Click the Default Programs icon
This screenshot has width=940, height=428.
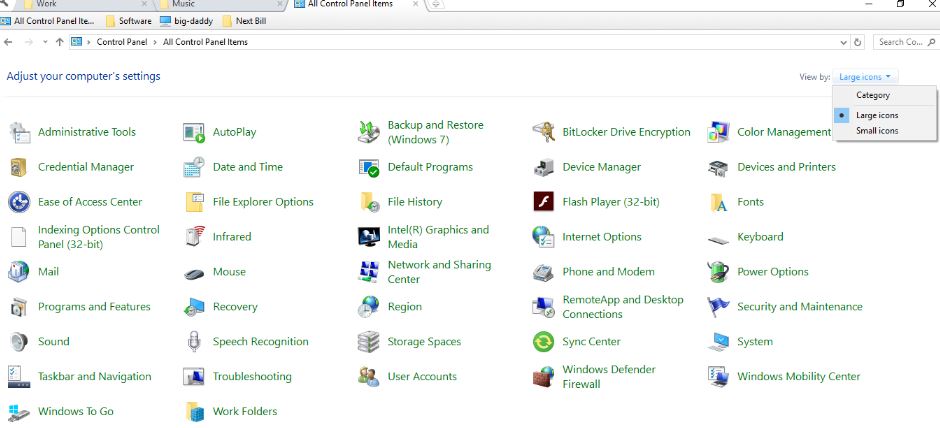[369, 167]
